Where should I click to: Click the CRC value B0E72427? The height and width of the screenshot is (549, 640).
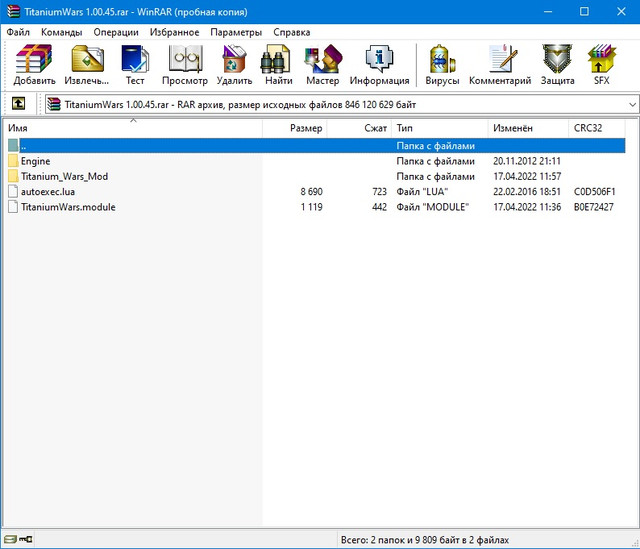click(593, 207)
